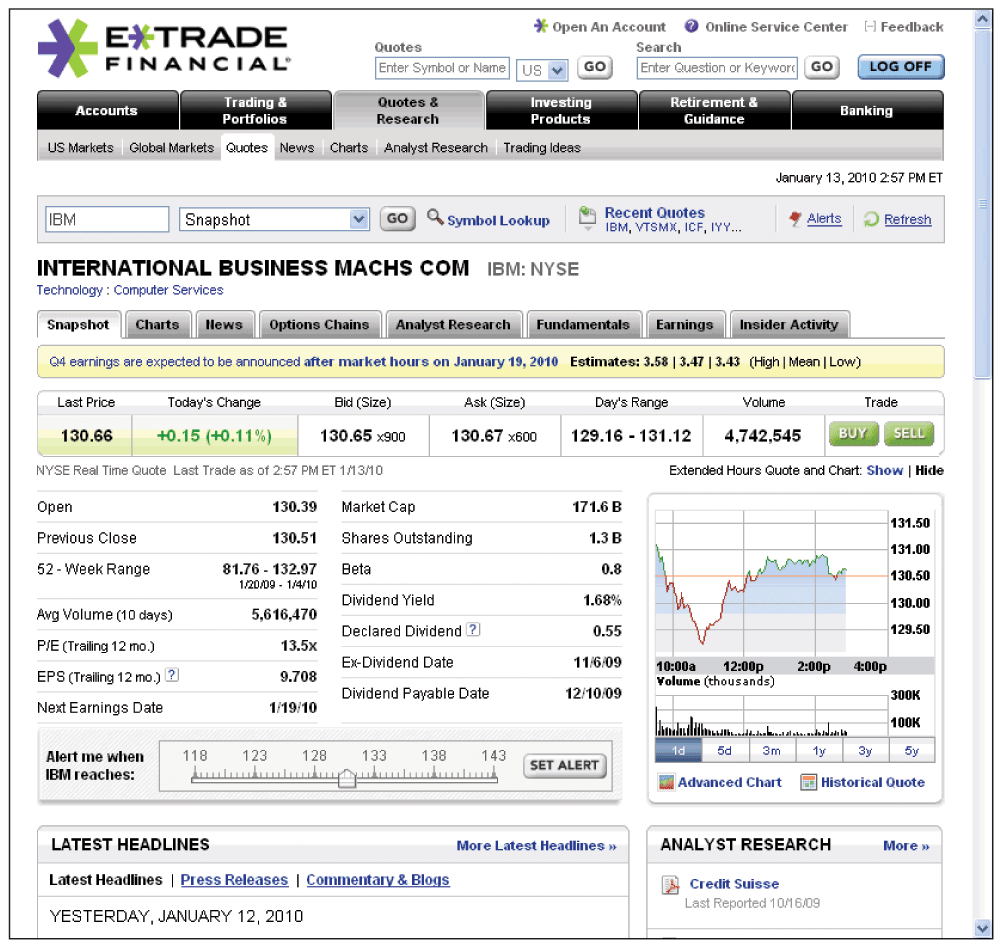Click GO beside the Snapshot dropdown
This screenshot has width=1000, height=950.
(x=397, y=219)
